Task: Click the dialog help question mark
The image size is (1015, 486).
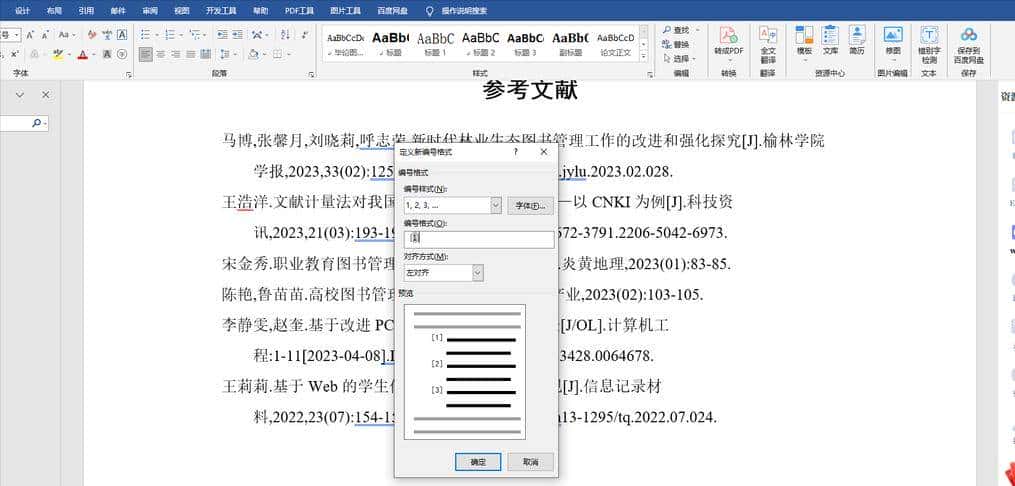Action: click(516, 151)
